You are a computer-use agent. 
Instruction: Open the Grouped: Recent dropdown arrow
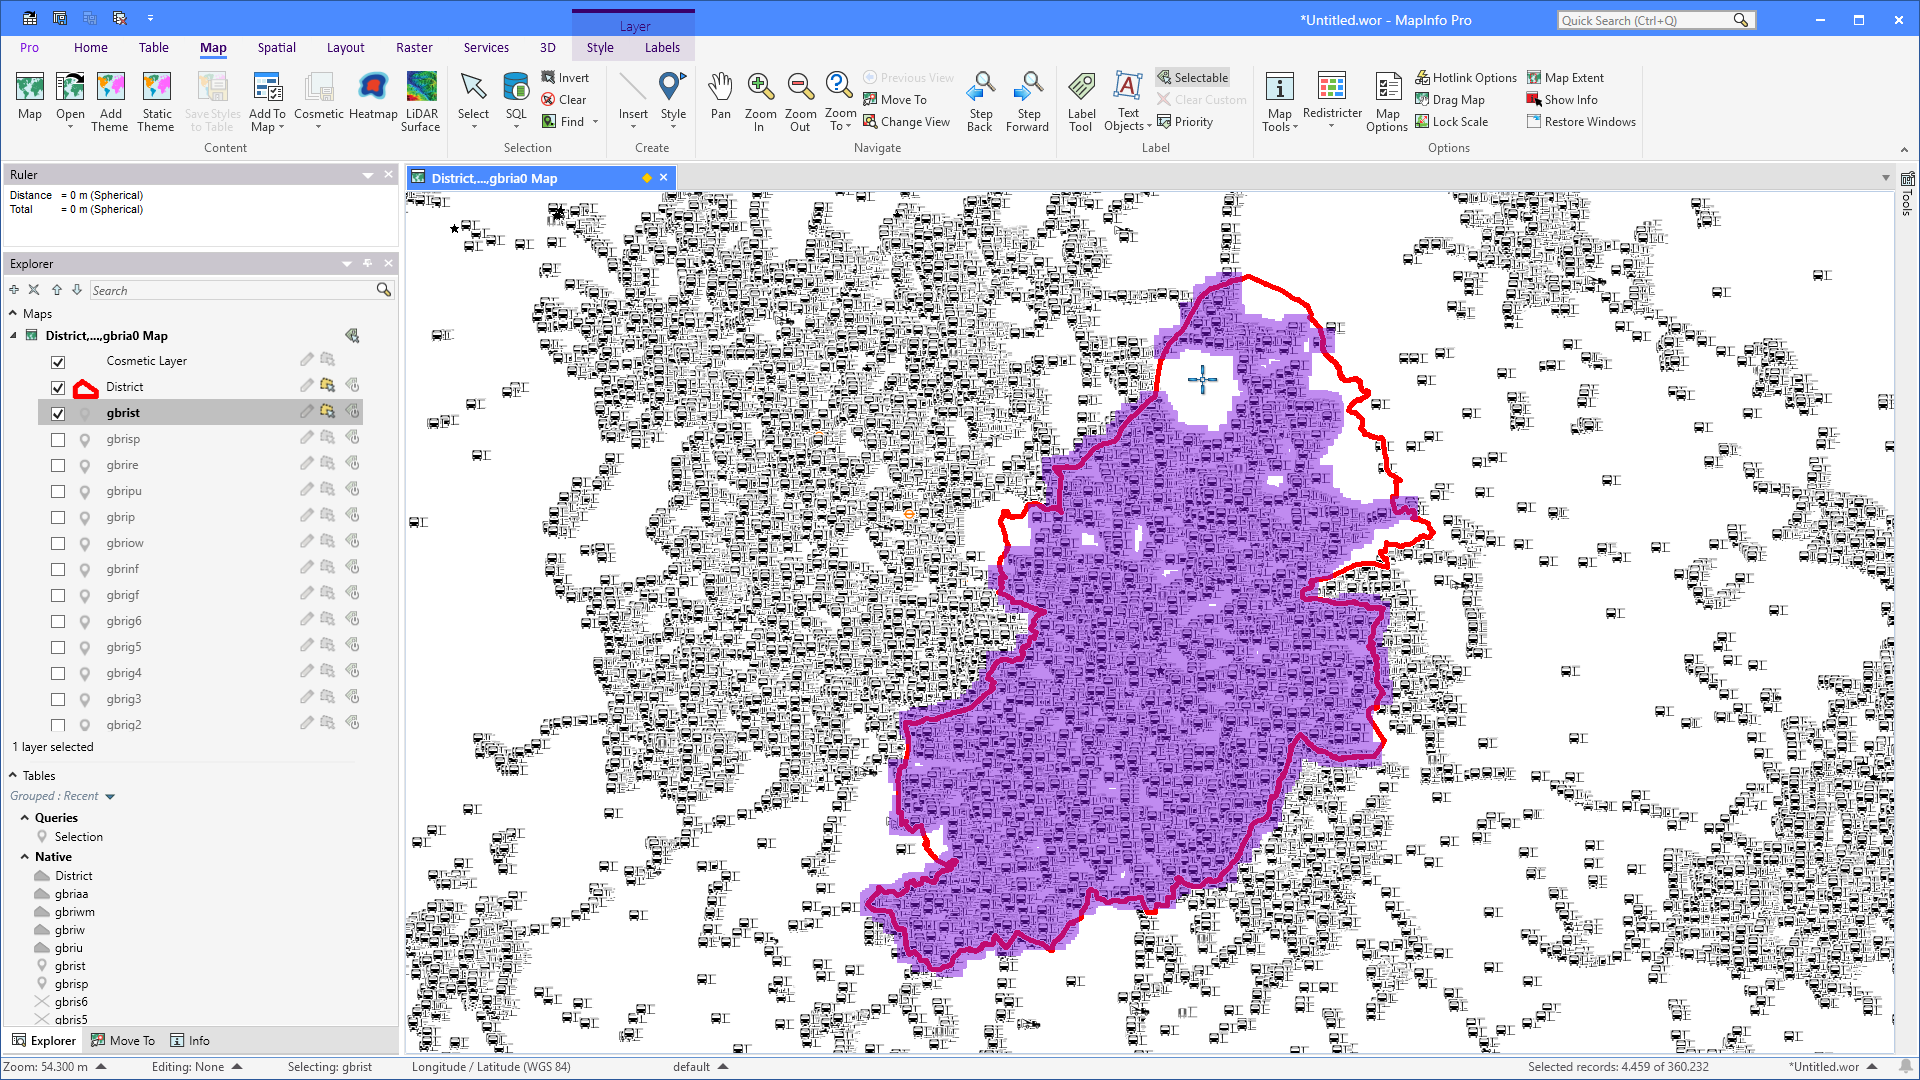(110, 797)
